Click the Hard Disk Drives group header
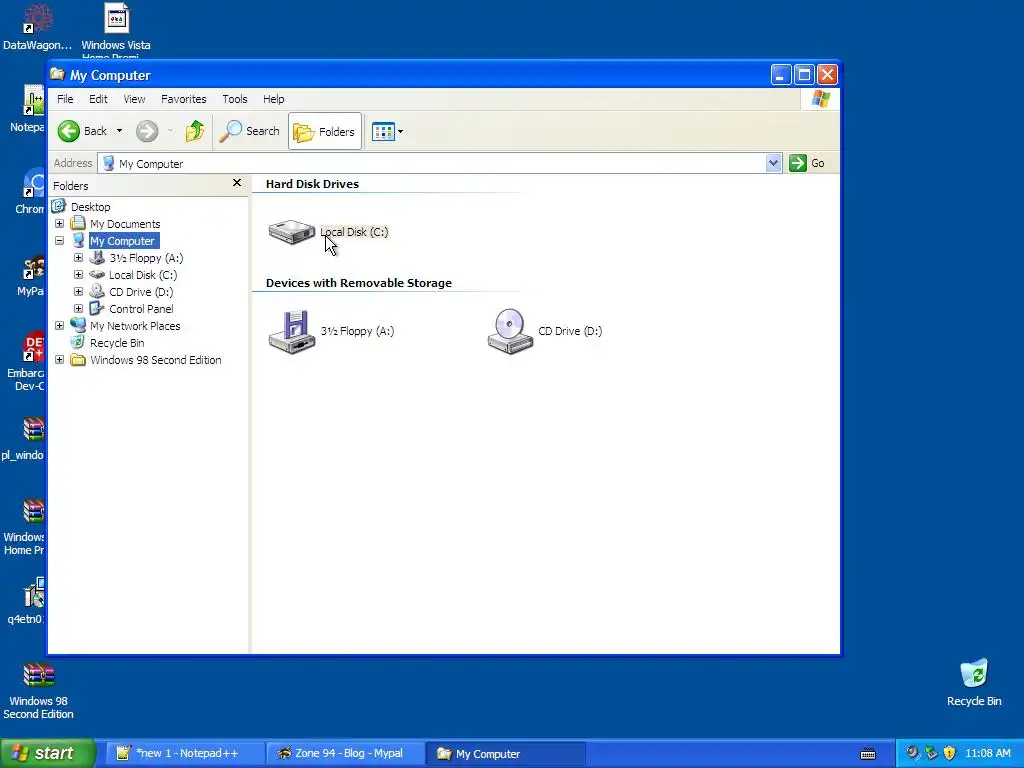This screenshot has width=1024, height=768. coord(312,184)
